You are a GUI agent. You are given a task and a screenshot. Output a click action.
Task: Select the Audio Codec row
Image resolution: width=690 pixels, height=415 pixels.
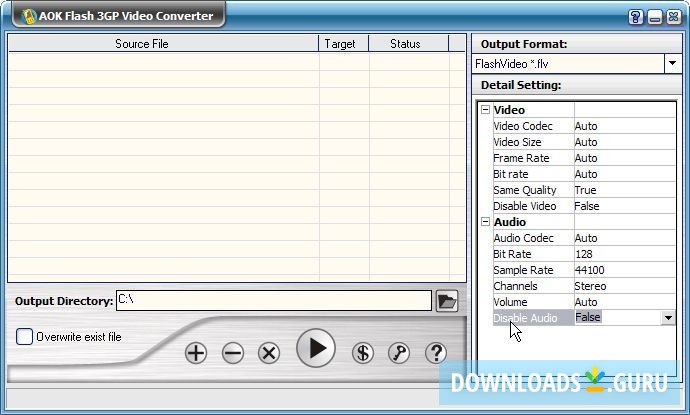click(x=584, y=238)
